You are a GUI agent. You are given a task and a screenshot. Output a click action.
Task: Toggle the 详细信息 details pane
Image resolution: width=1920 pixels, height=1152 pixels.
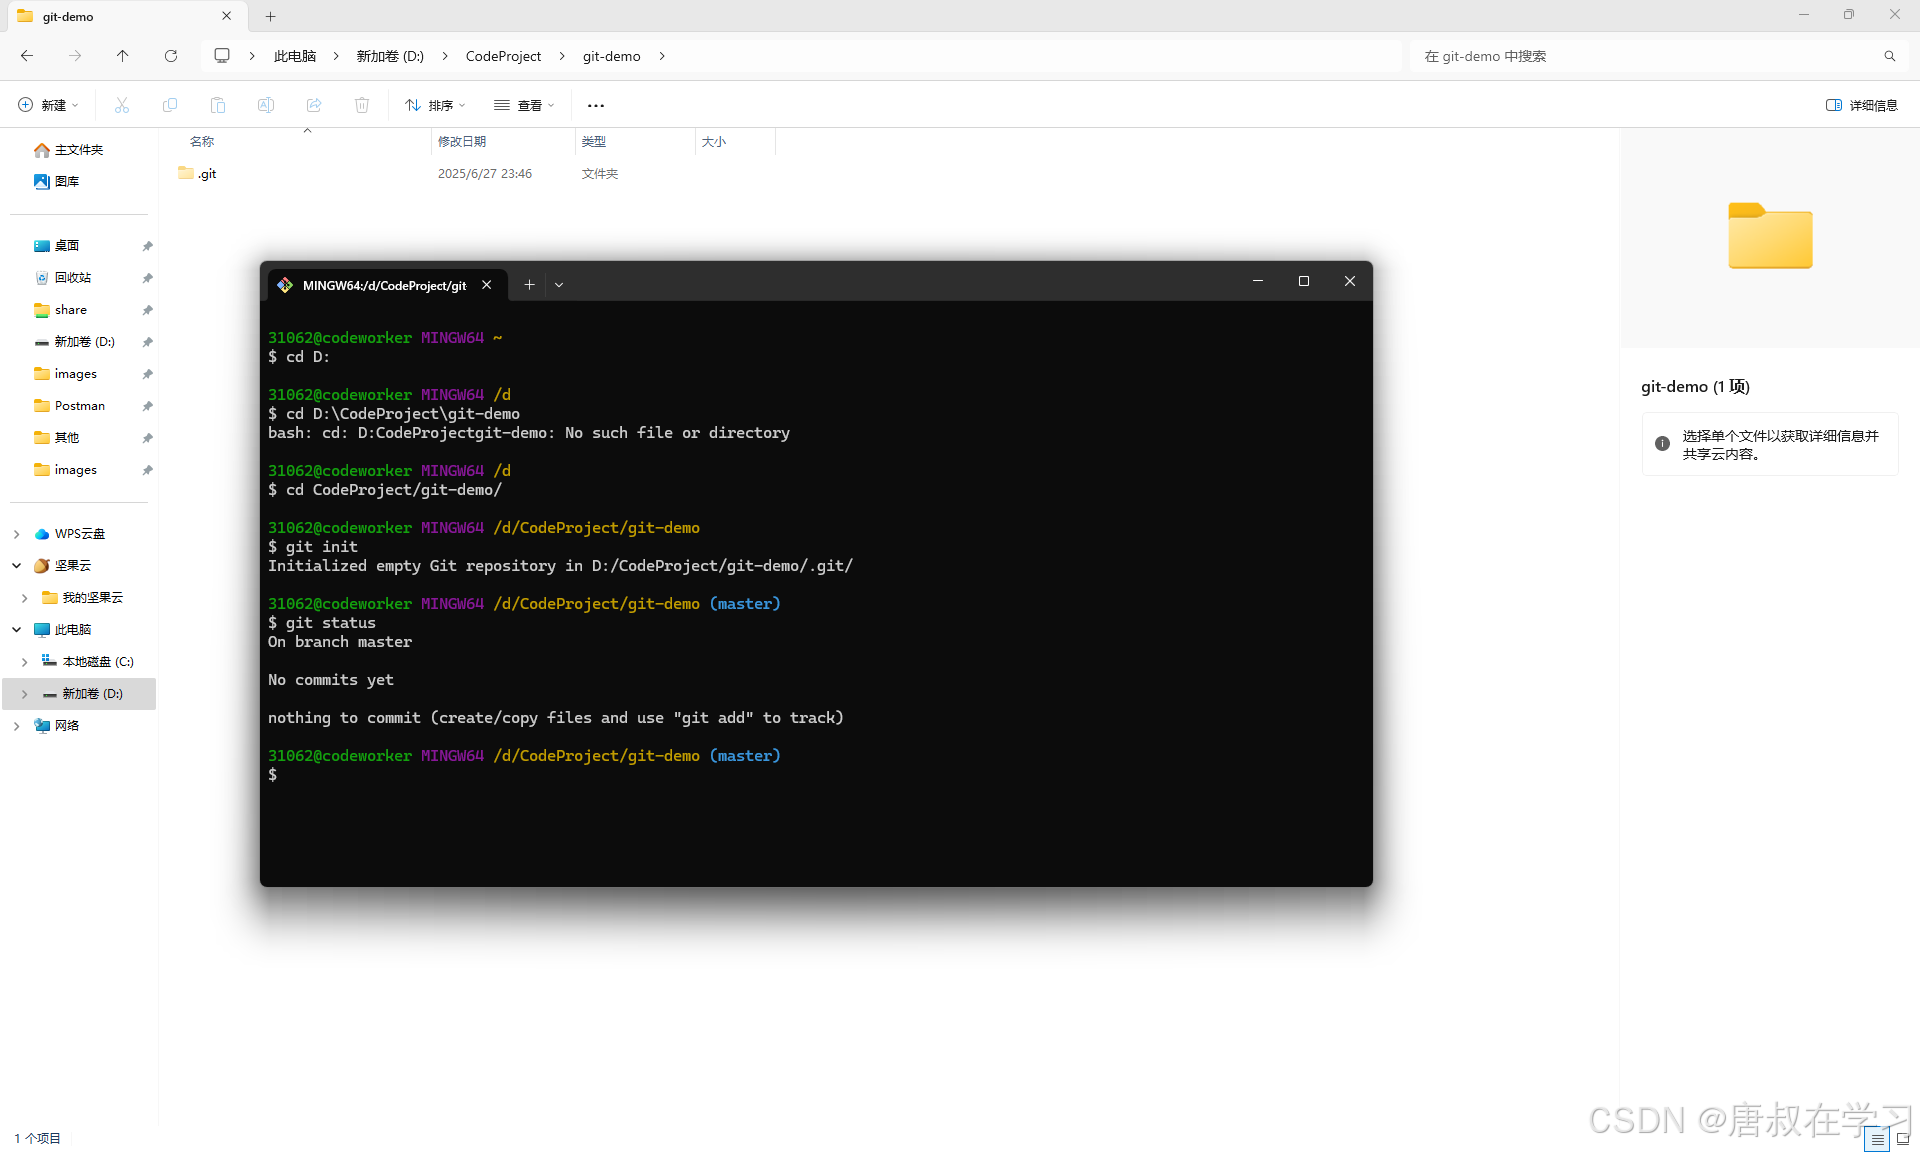1861,105
